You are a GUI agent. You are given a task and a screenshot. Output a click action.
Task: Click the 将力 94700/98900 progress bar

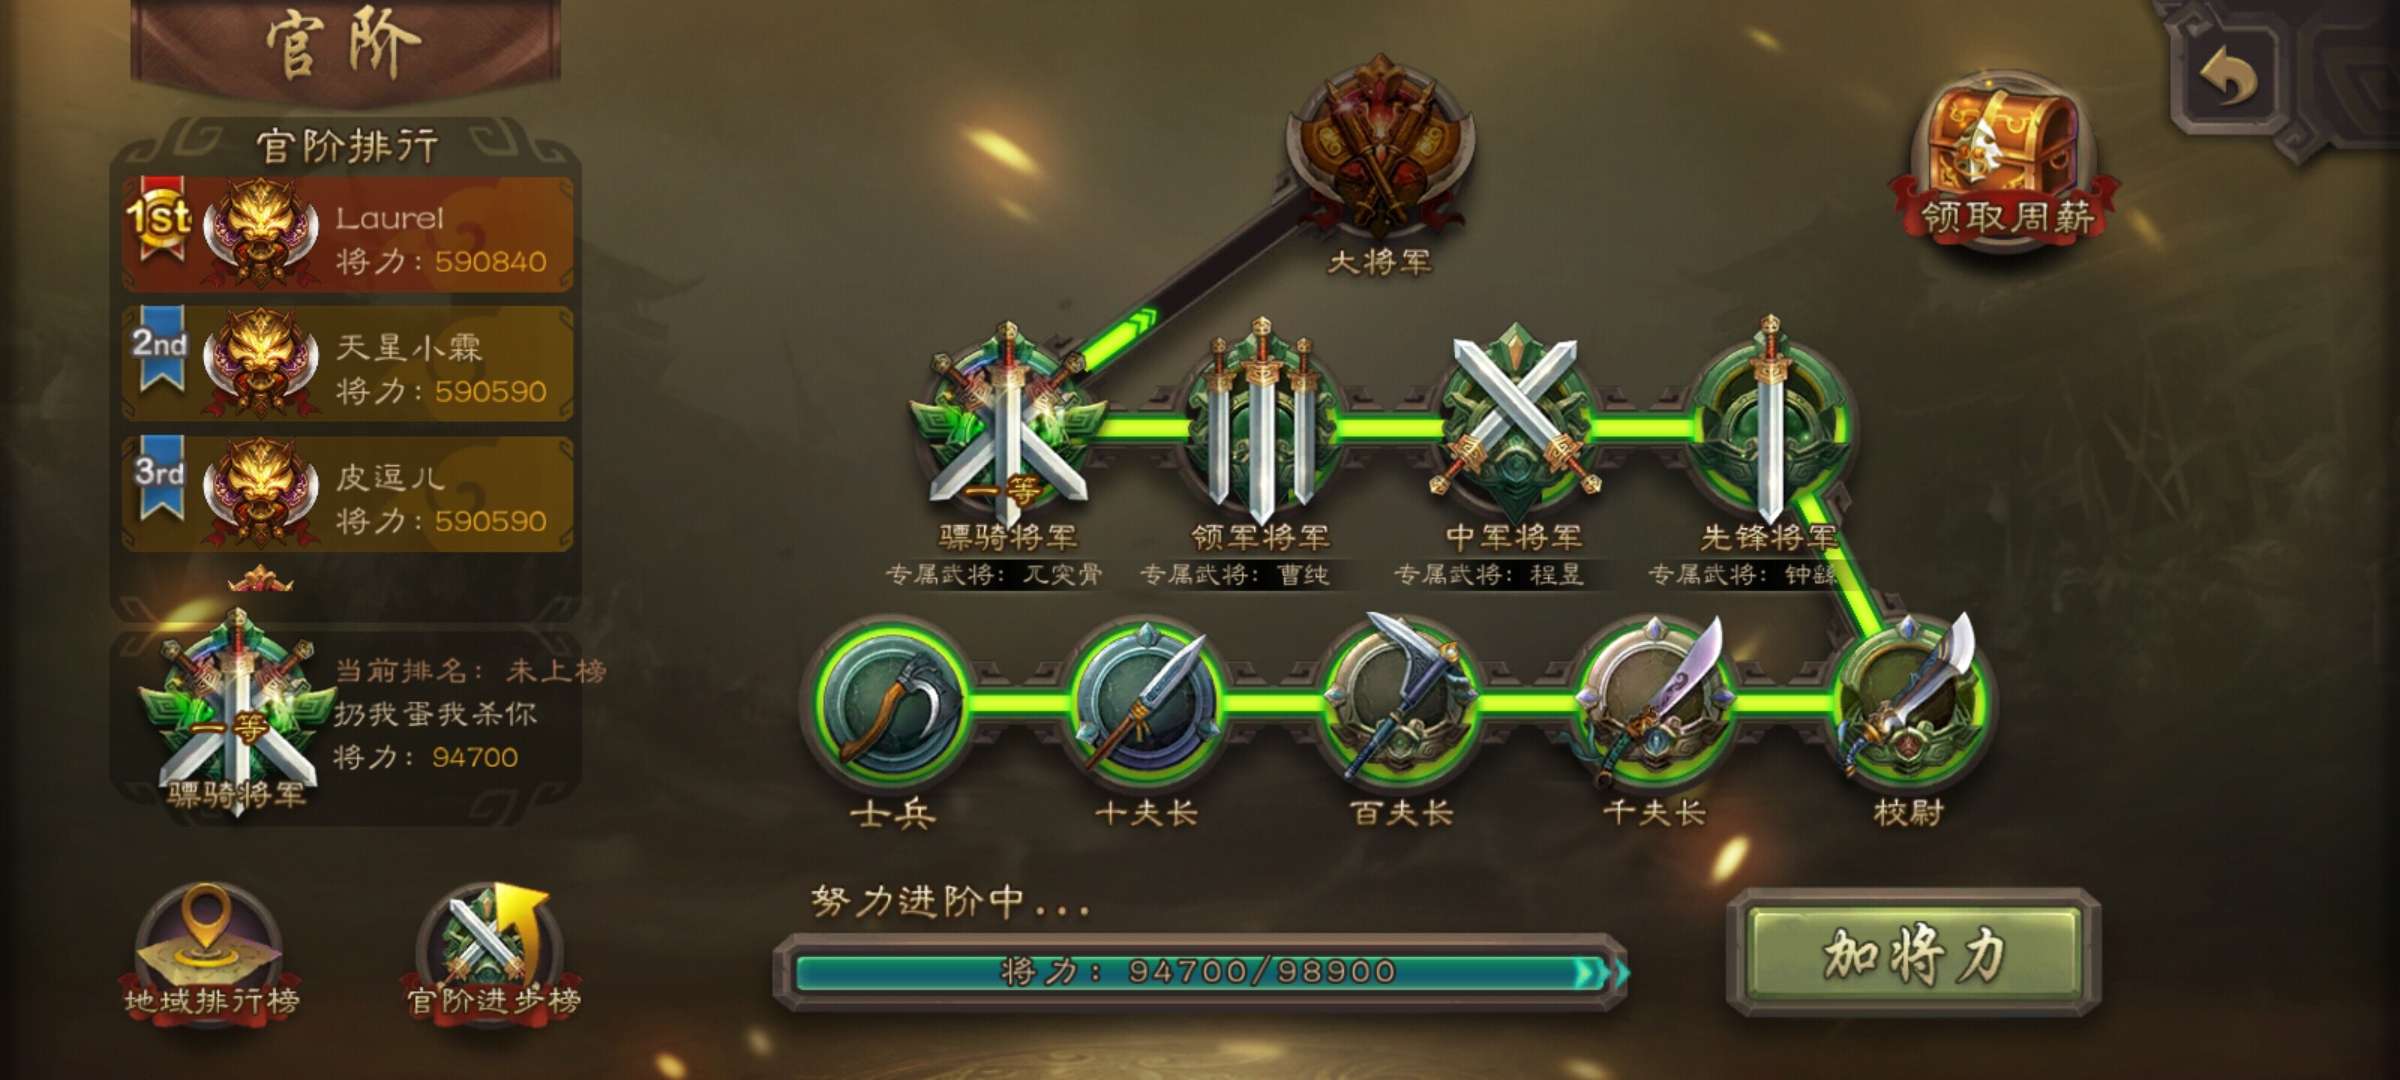pyautogui.click(x=1200, y=972)
